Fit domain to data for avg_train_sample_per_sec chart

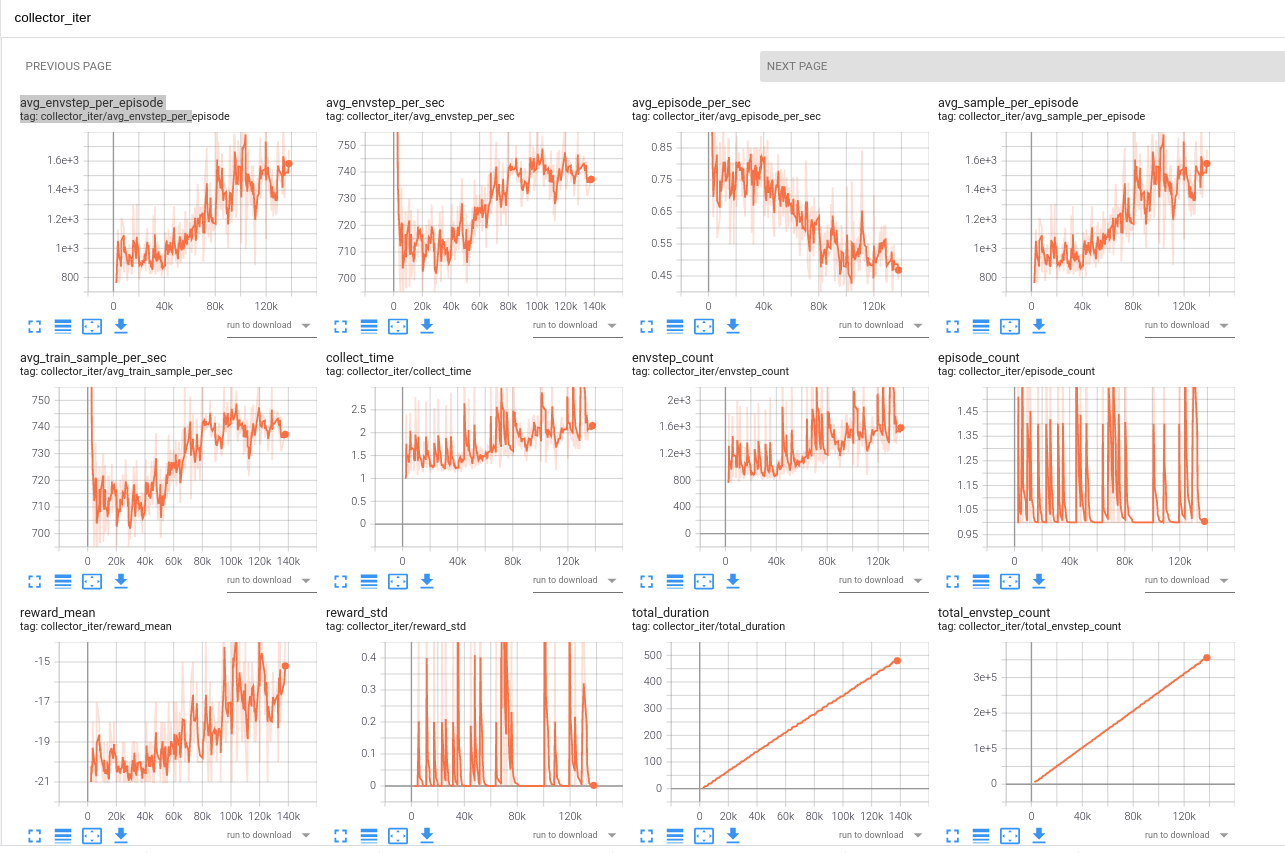pyautogui.click(x=92, y=581)
